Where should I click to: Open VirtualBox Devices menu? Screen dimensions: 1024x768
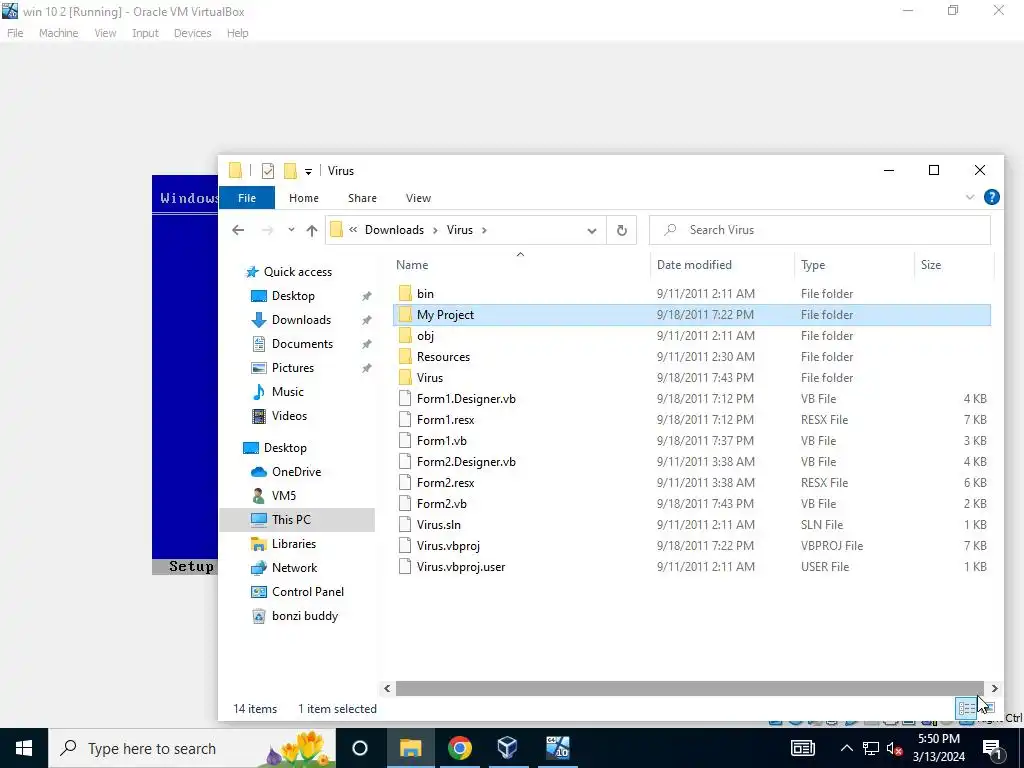tap(193, 33)
